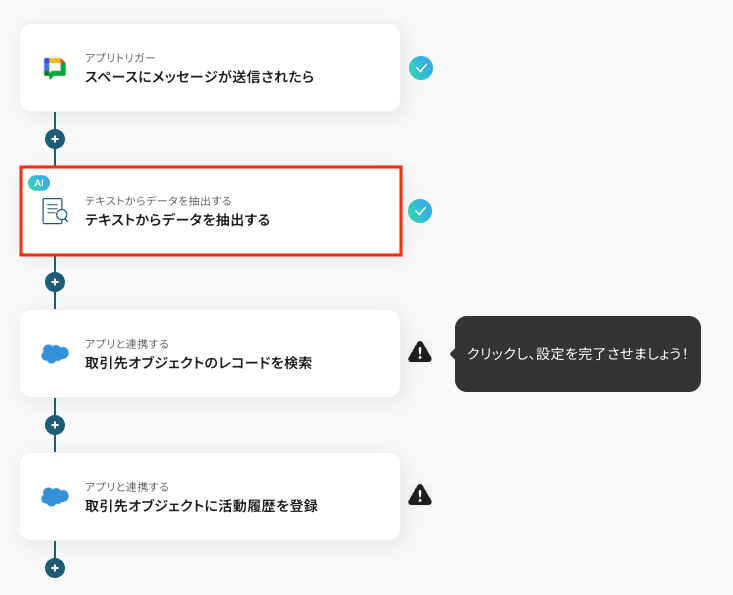Add a step below the AI extraction card
Image resolution: width=733 pixels, height=595 pixels.
[55, 282]
